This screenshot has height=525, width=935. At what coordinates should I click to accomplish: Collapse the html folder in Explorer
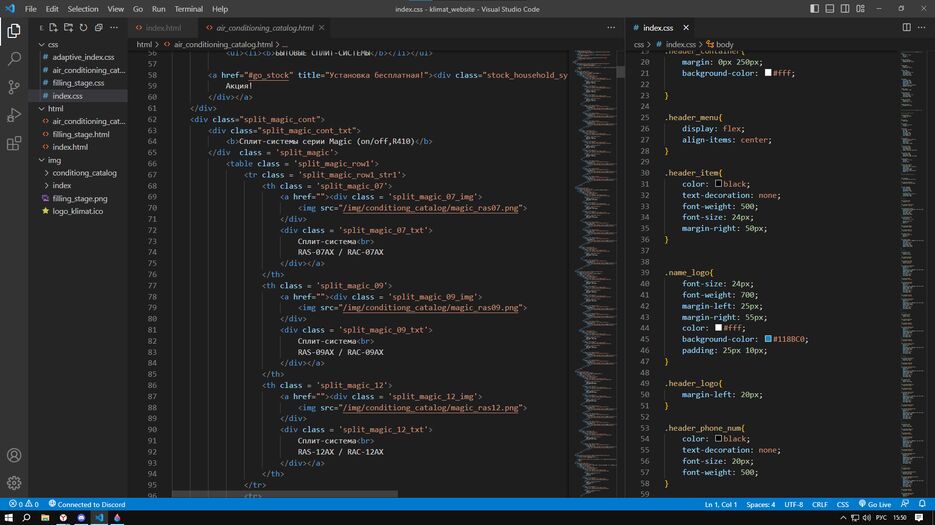pyautogui.click(x=55, y=108)
